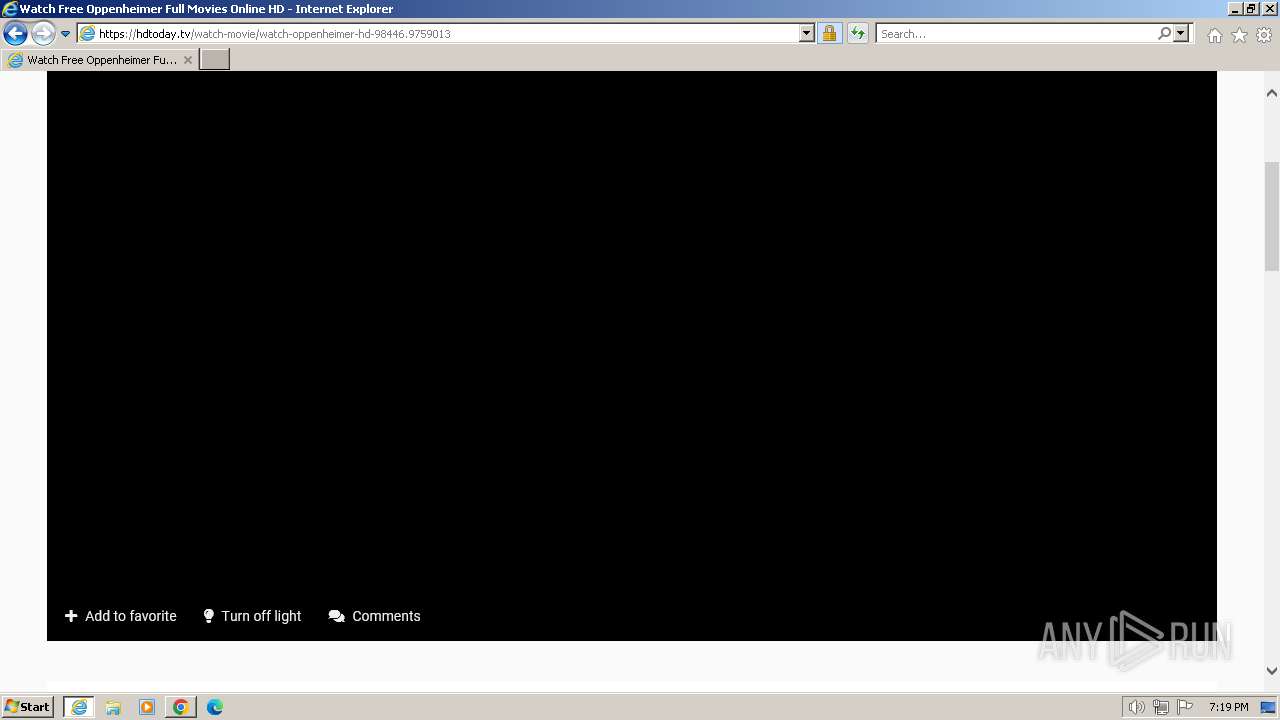This screenshot has width=1280, height=720.
Task: Open the Windows Start menu
Action: pyautogui.click(x=28, y=707)
